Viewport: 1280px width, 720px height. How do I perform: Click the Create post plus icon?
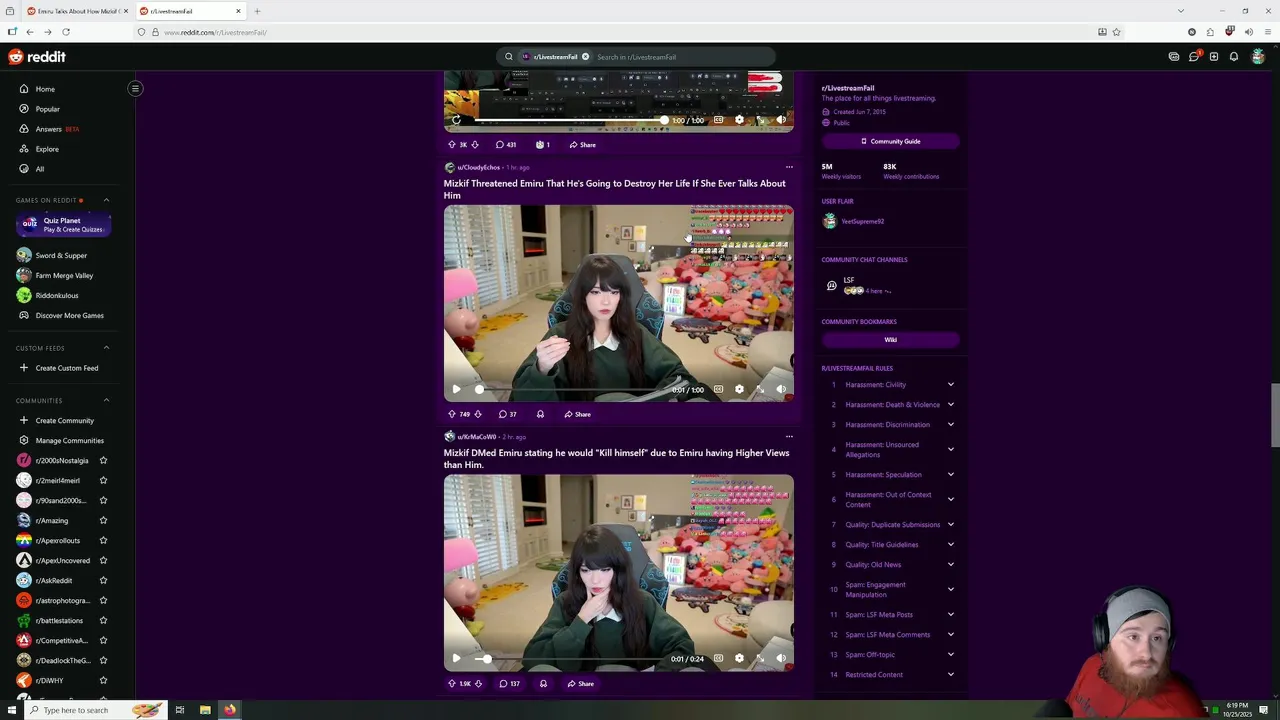pyautogui.click(x=1214, y=57)
